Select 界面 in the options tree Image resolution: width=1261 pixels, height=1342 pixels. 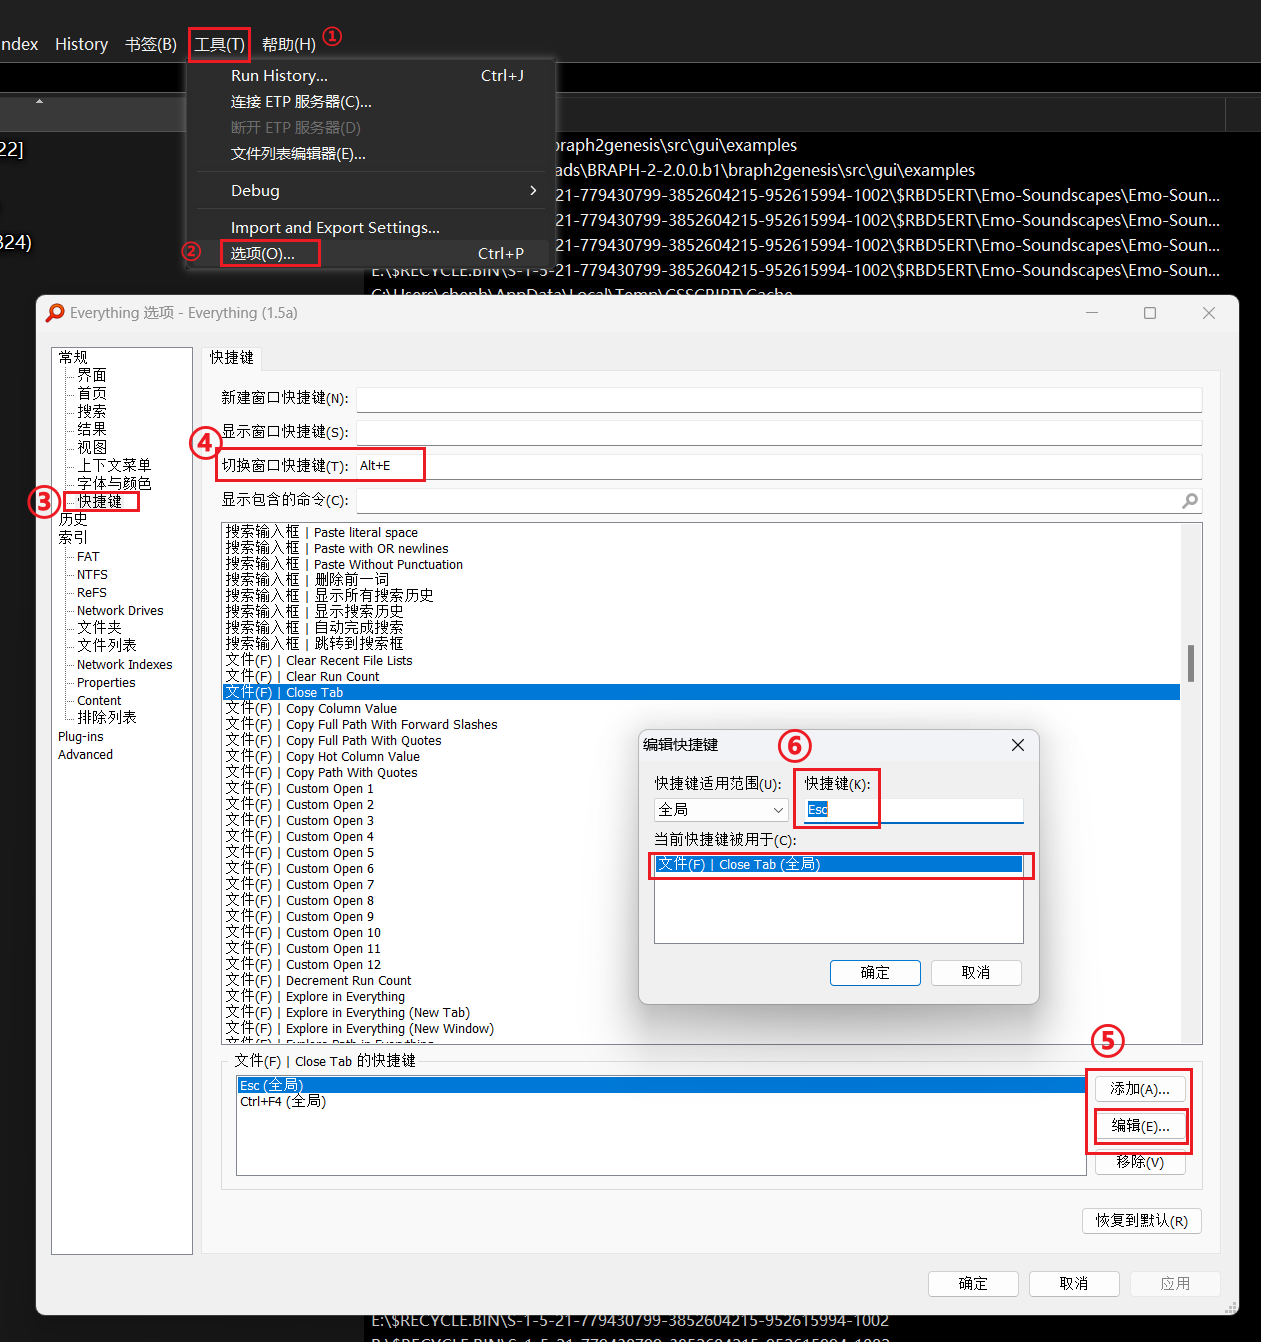tap(92, 375)
